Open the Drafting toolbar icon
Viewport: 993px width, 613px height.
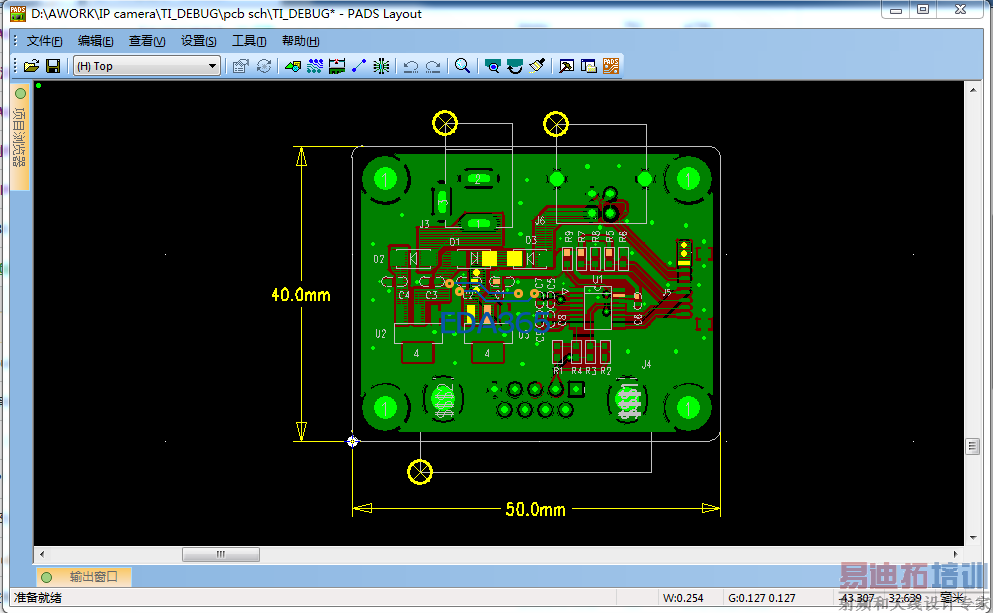[x=293, y=66]
